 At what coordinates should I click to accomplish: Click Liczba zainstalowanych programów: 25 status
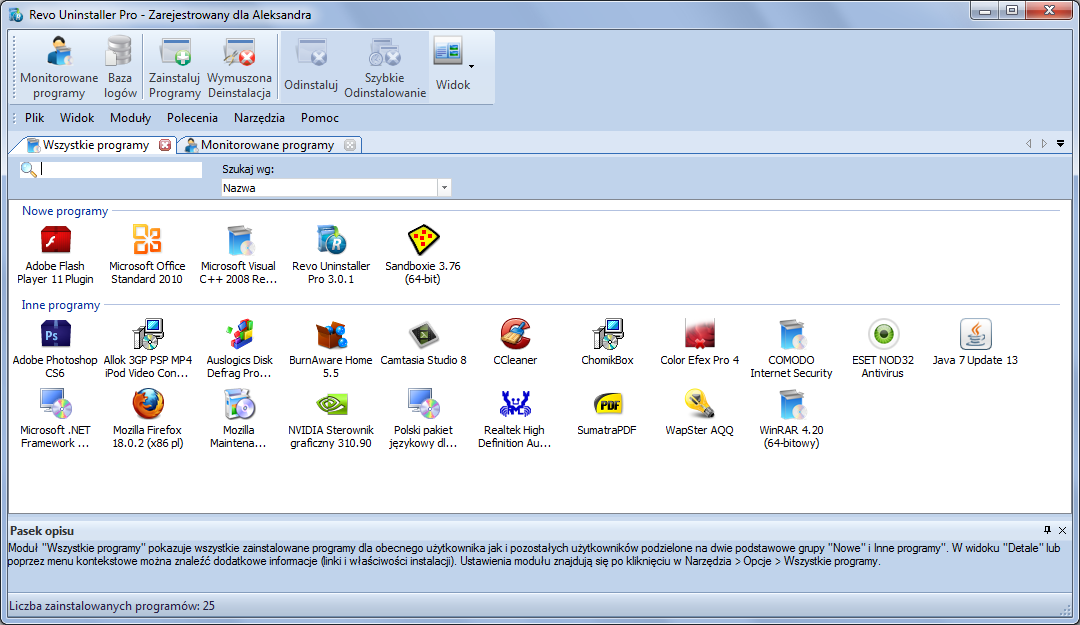[112, 606]
